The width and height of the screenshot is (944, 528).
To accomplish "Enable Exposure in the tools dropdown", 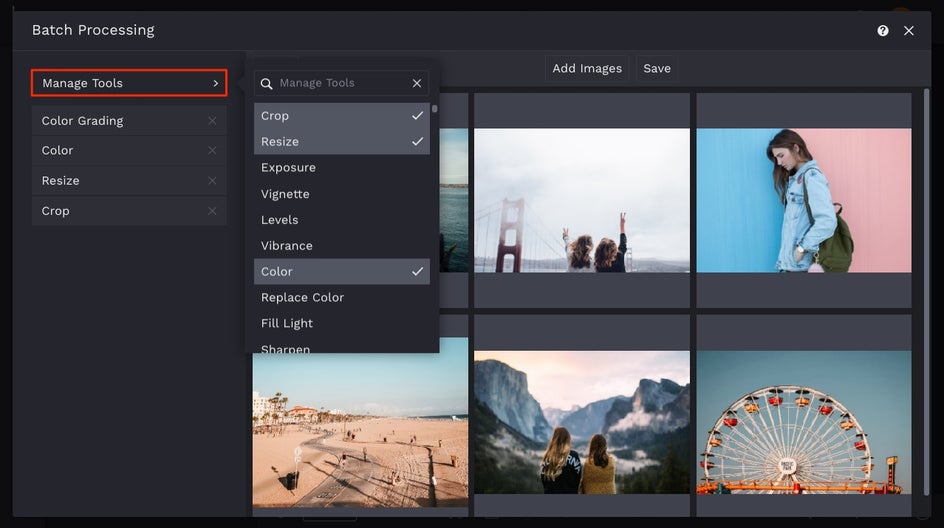I will 341,167.
